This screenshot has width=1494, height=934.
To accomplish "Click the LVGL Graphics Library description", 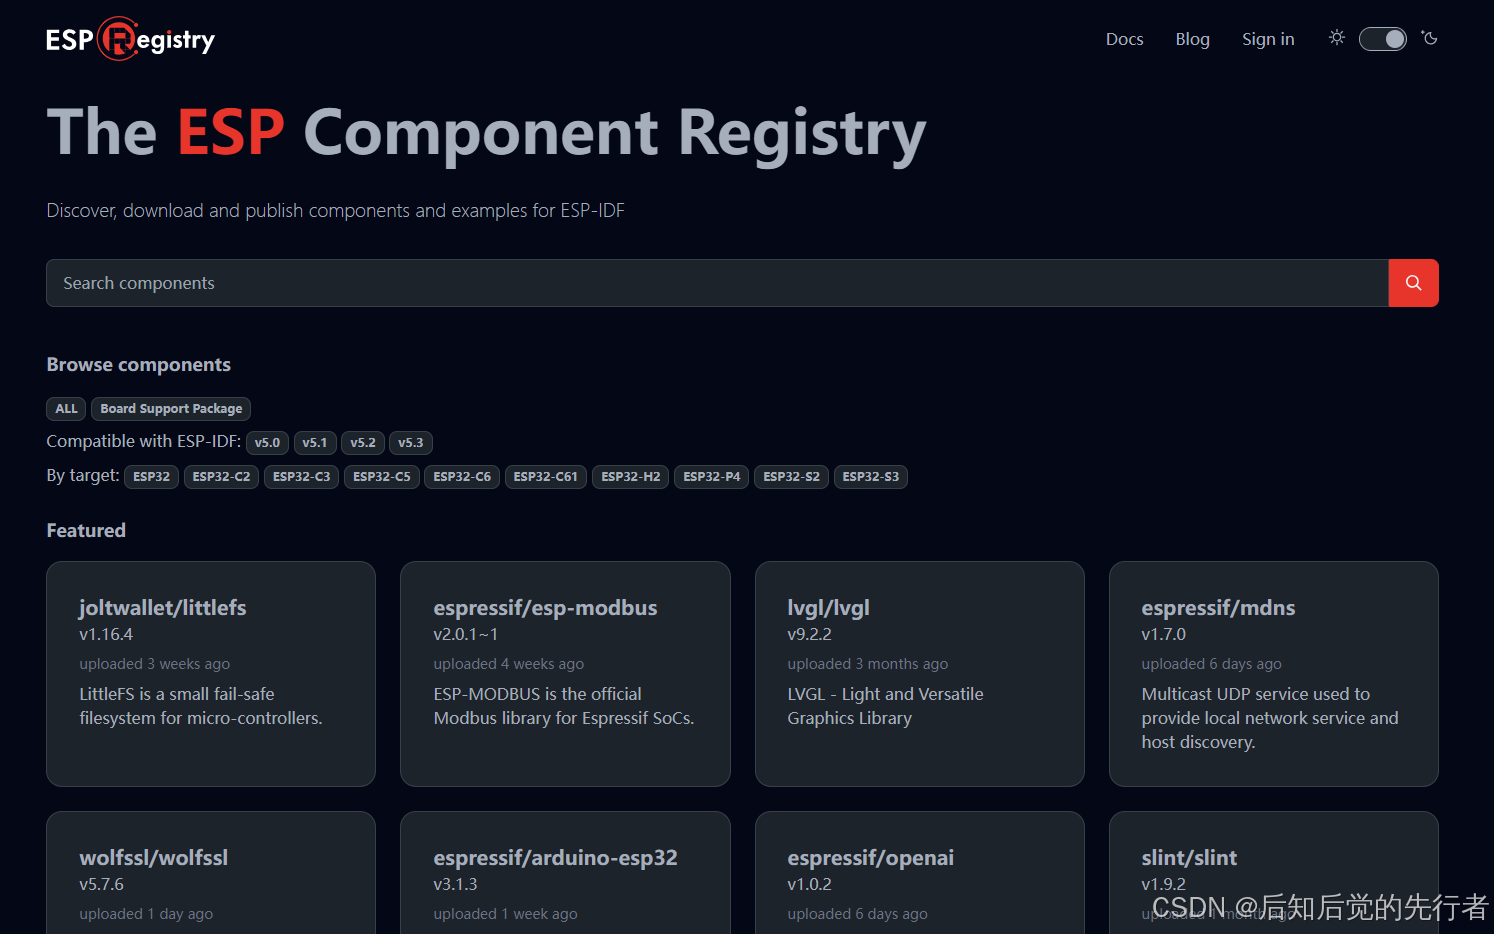I will tap(885, 706).
